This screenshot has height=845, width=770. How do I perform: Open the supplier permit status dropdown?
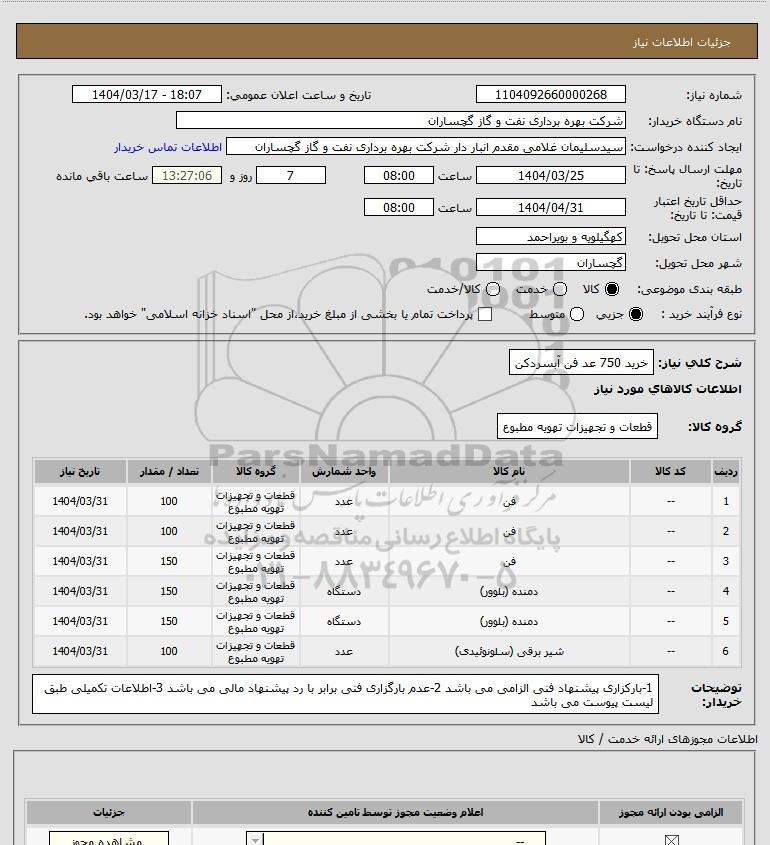396,839
